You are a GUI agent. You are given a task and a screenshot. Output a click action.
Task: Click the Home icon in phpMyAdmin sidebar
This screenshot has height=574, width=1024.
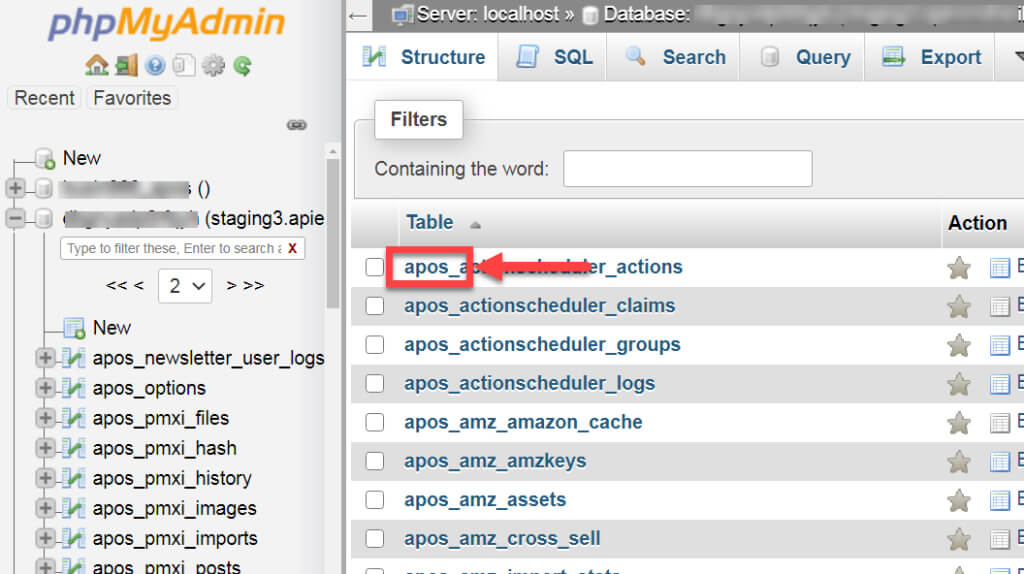pyautogui.click(x=96, y=66)
